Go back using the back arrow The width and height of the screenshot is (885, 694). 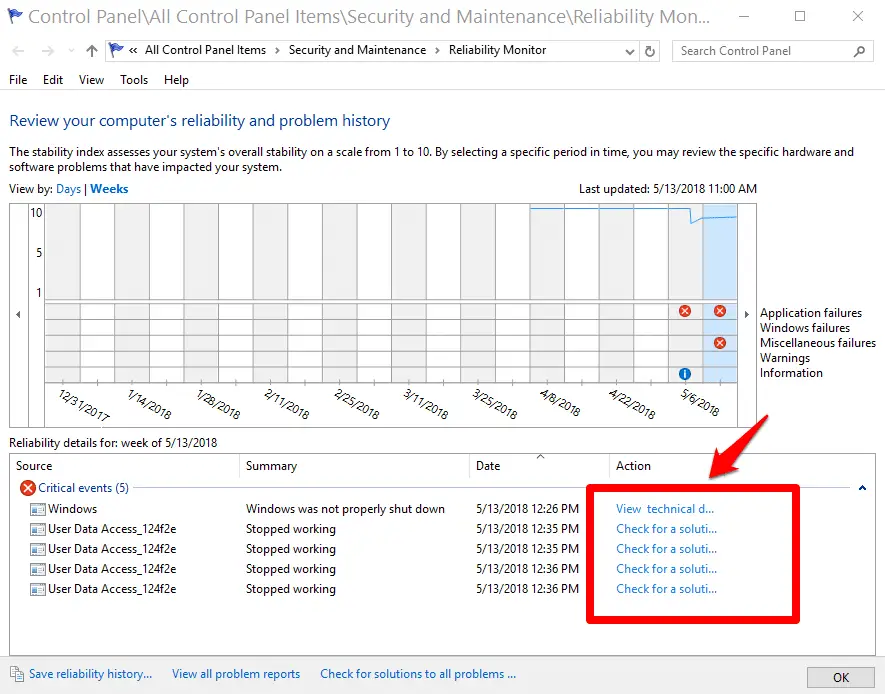point(18,51)
